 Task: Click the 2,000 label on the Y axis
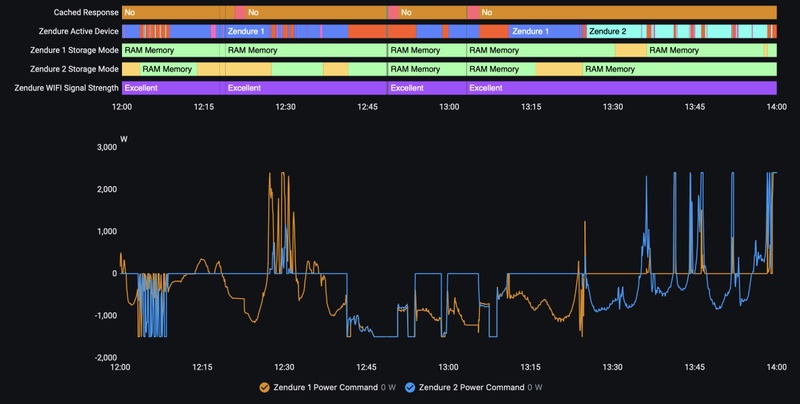[107, 189]
